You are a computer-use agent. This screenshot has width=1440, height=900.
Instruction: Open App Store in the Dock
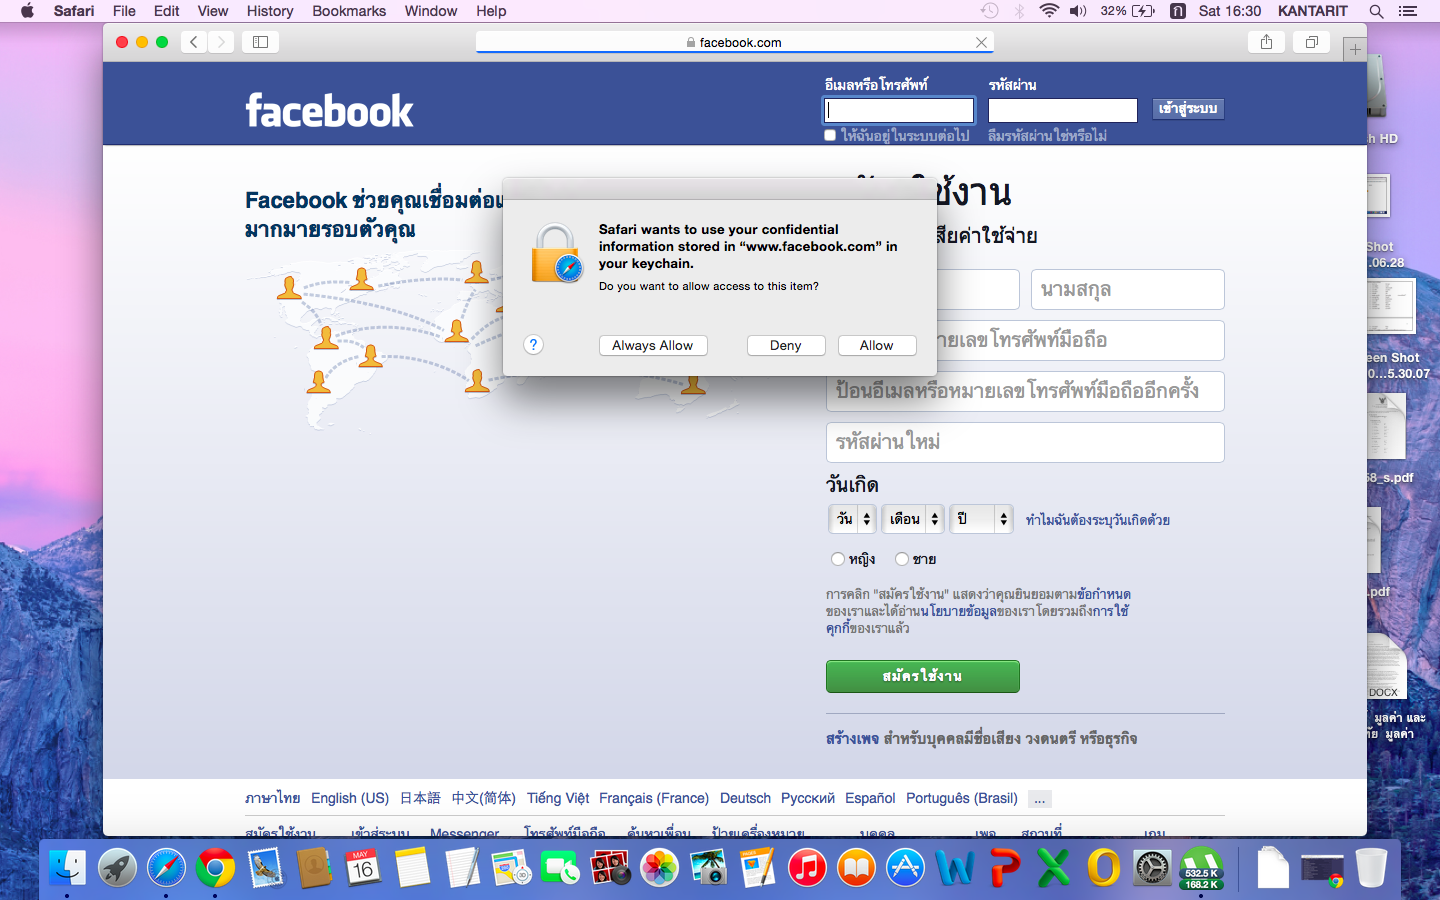(905, 867)
